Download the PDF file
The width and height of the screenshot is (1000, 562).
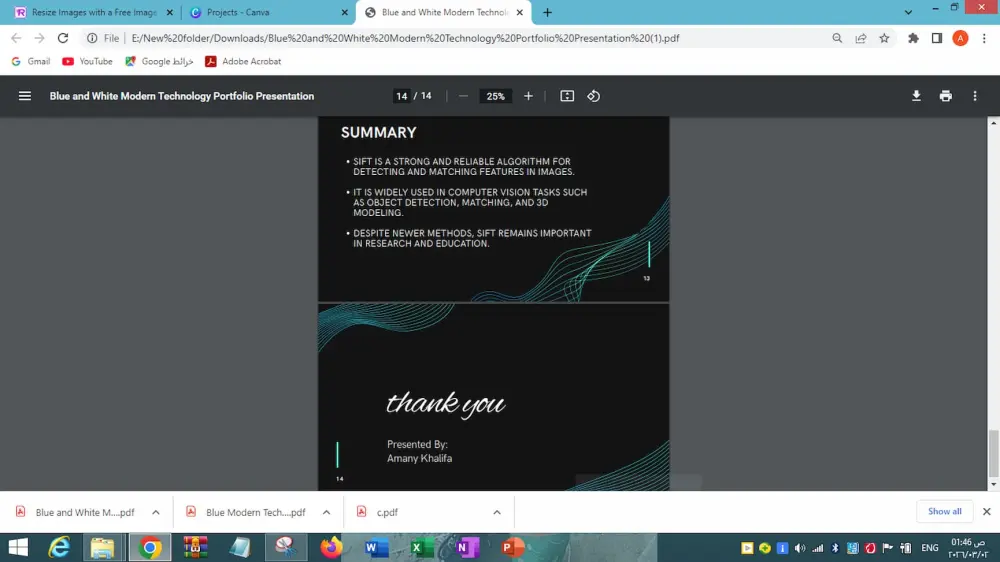pos(916,96)
